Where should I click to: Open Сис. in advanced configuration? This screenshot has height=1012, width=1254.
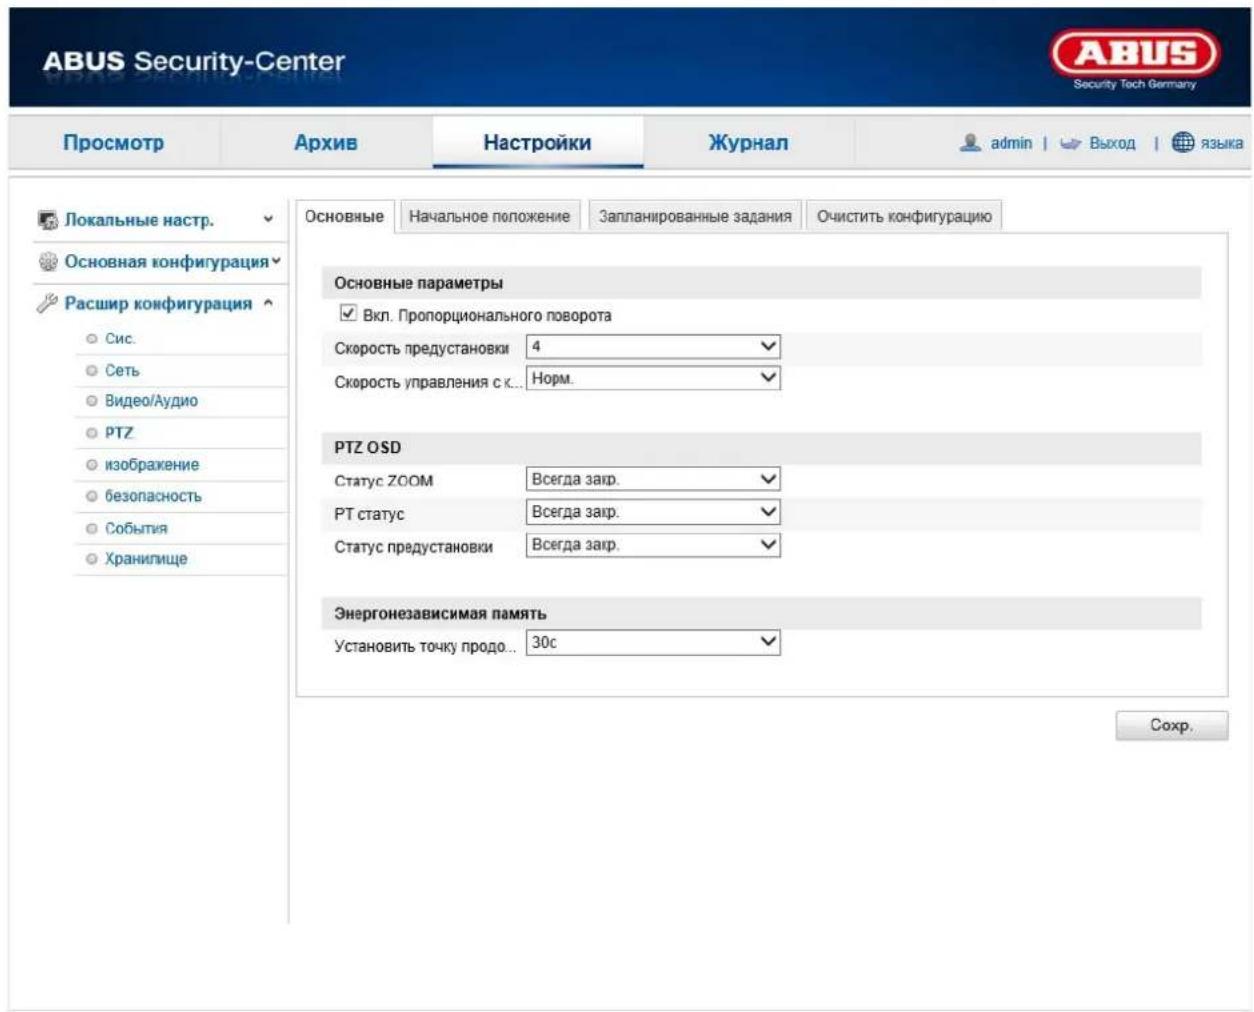pos(120,339)
